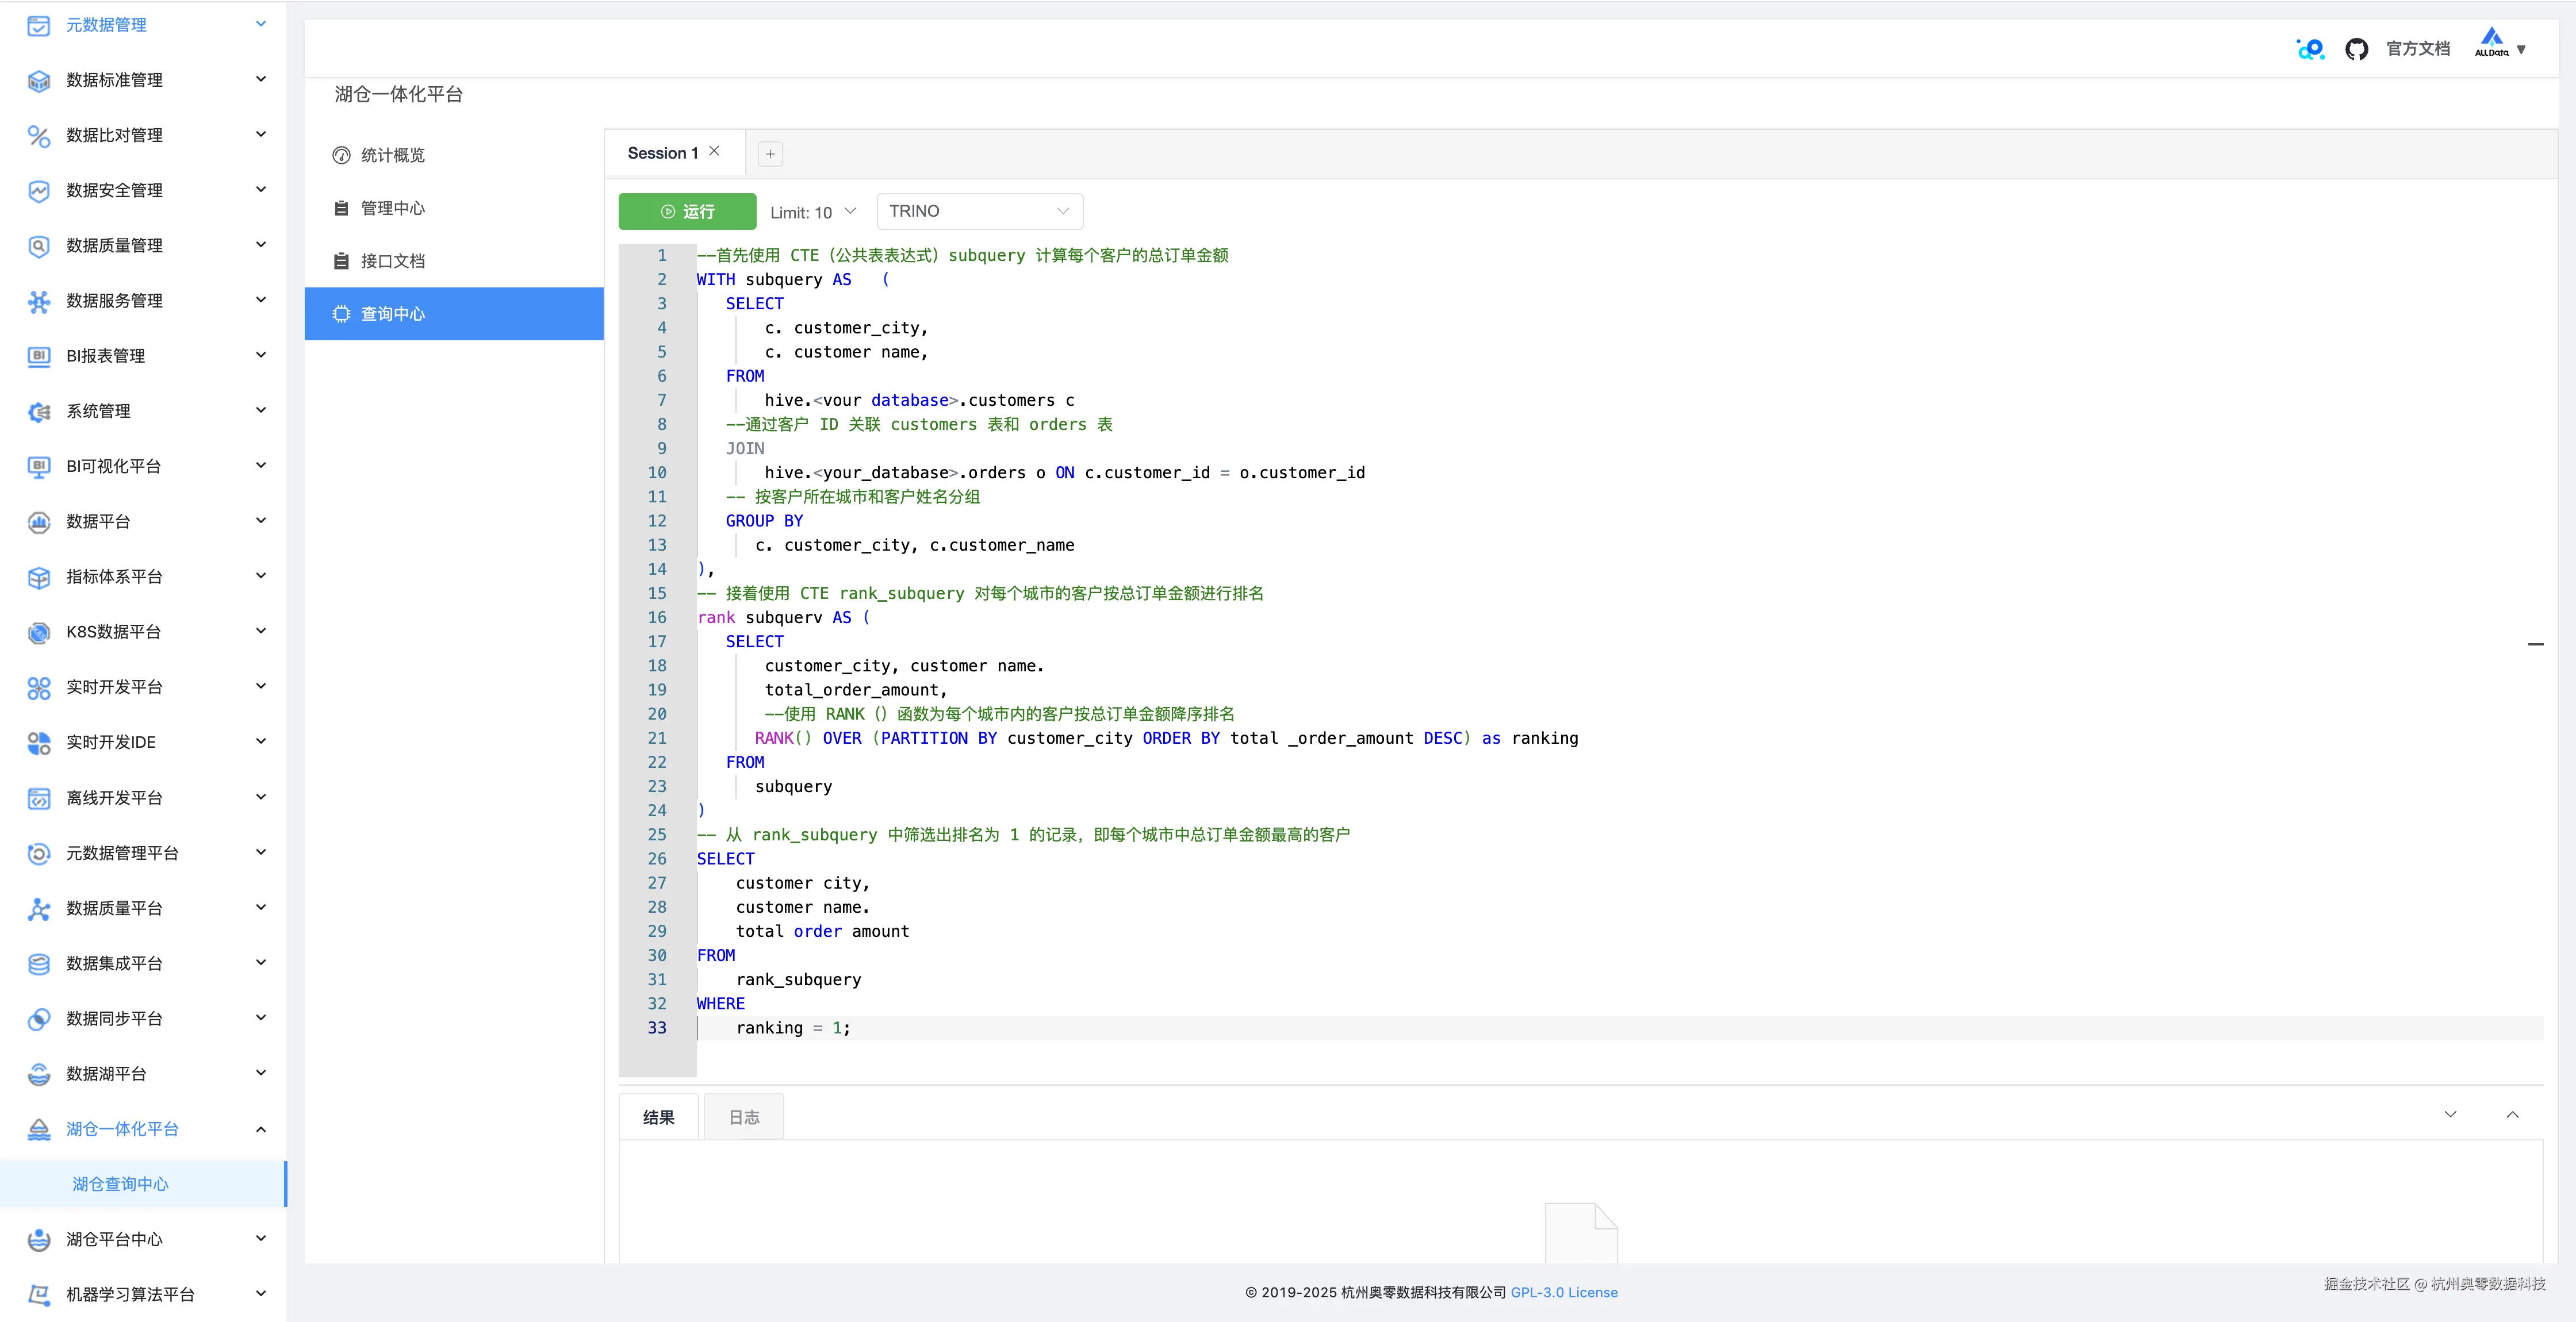
Task: Click the 统计概览 dashboard icon
Action: tap(341, 155)
